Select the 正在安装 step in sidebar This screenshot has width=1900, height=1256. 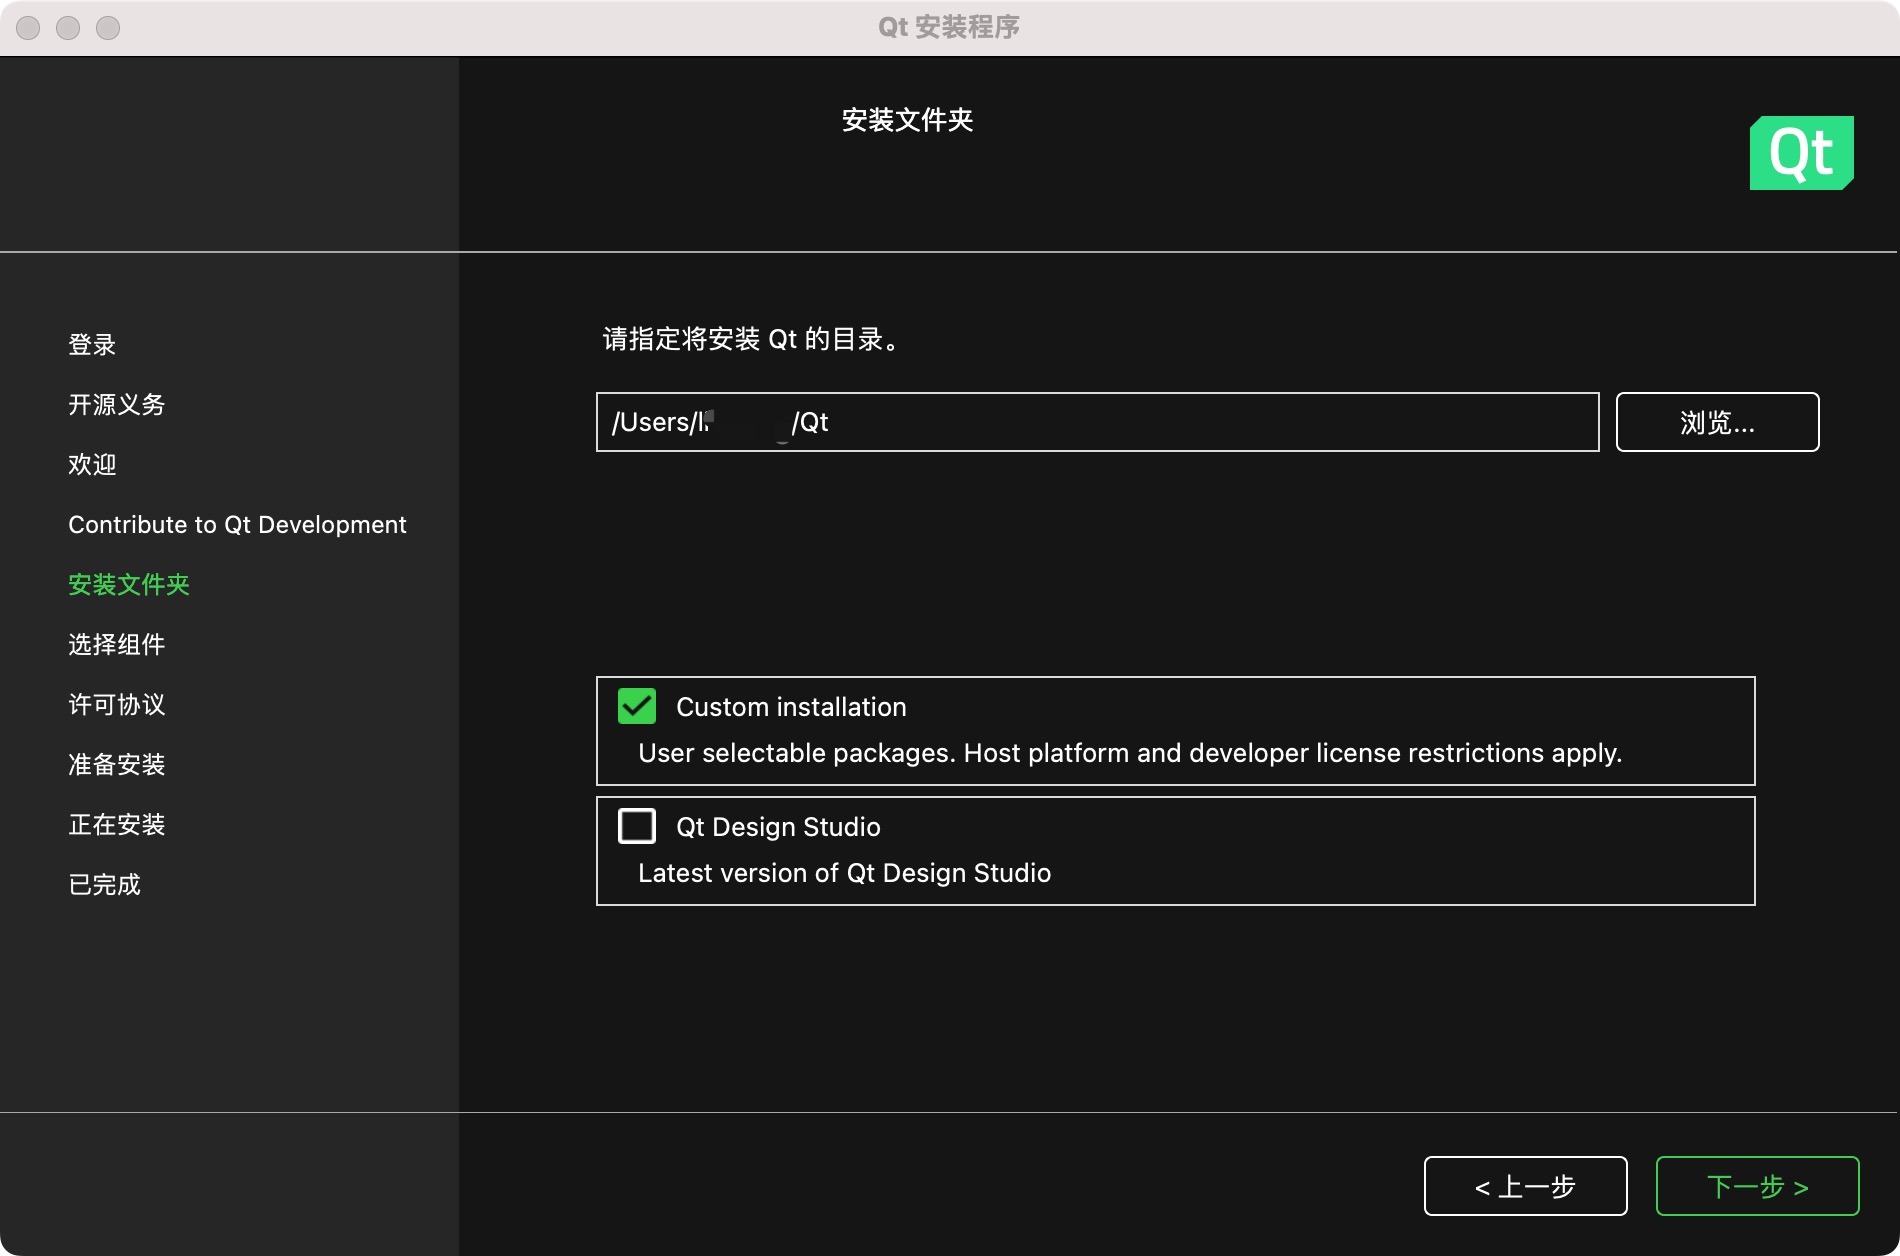coord(116,825)
